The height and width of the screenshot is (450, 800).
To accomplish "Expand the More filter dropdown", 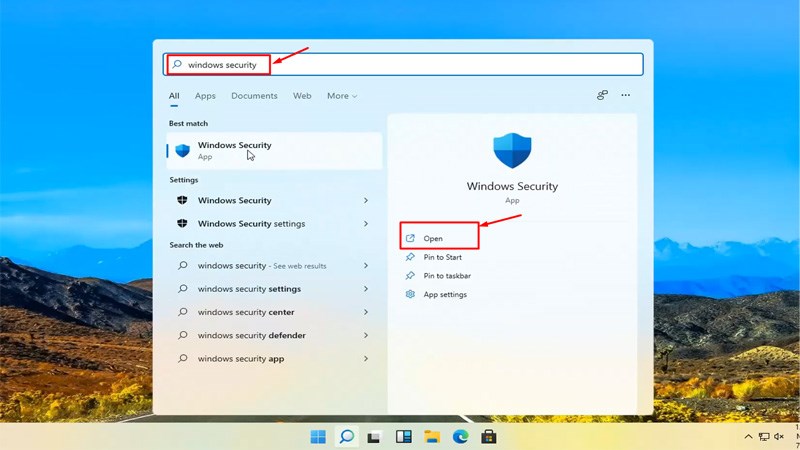I will click(342, 95).
